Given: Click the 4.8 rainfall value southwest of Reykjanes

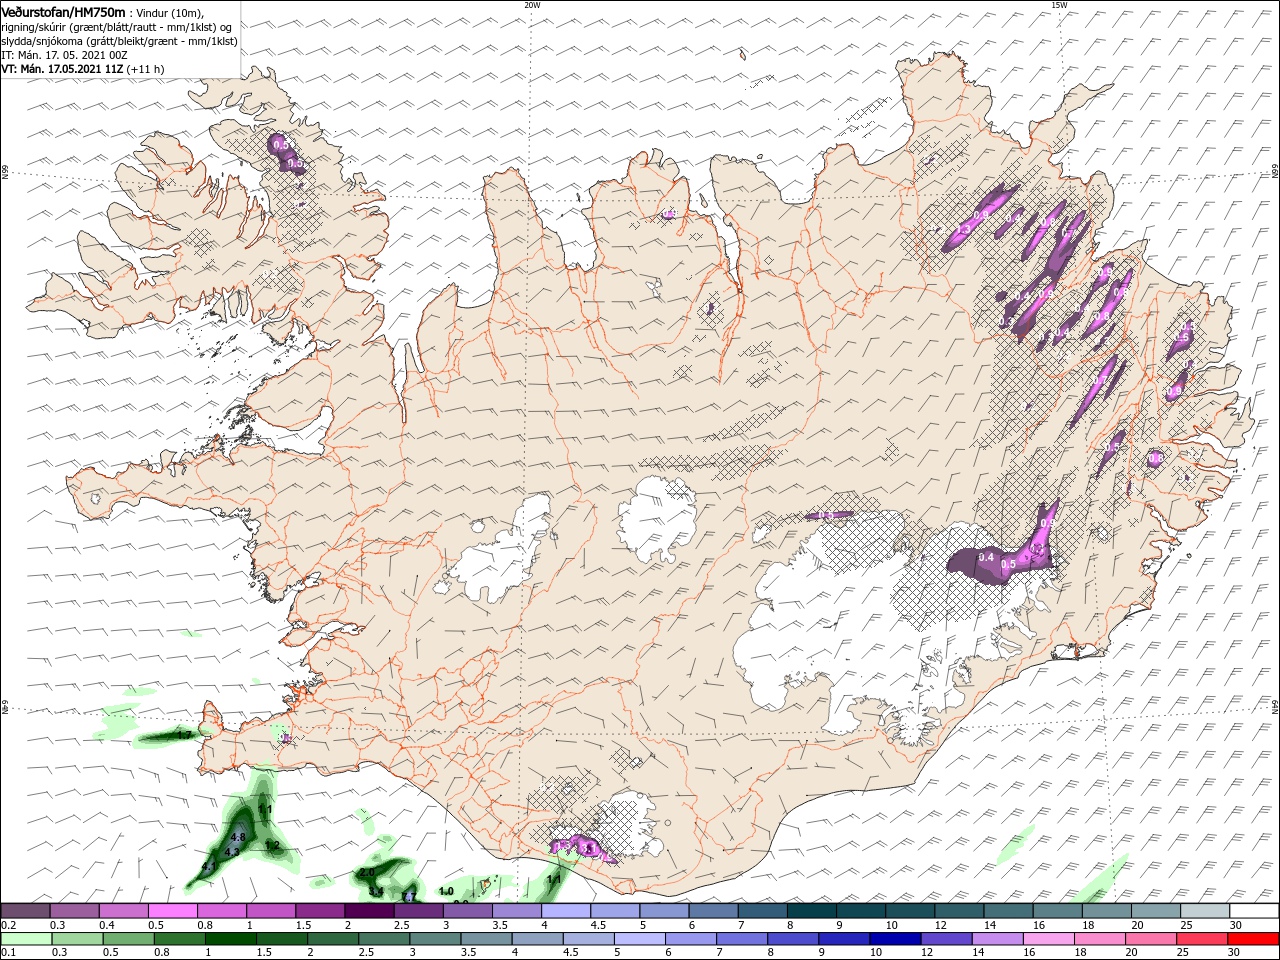Looking at the screenshot, I should coord(238,838).
